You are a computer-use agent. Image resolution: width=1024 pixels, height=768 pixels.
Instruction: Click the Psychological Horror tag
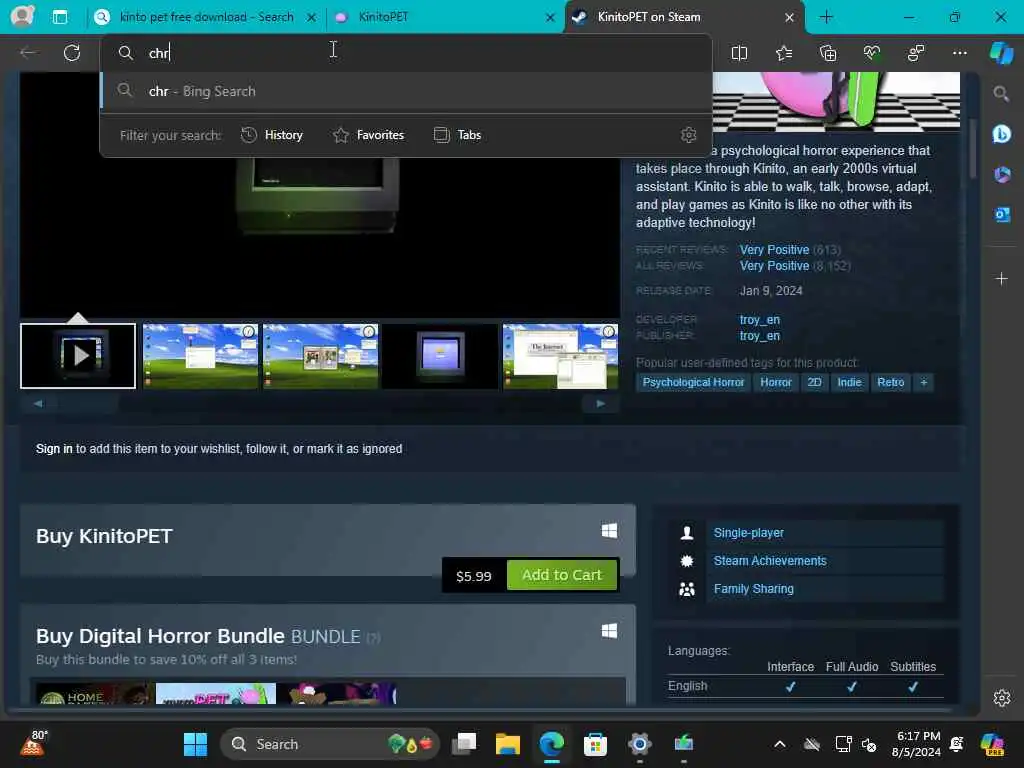693,382
